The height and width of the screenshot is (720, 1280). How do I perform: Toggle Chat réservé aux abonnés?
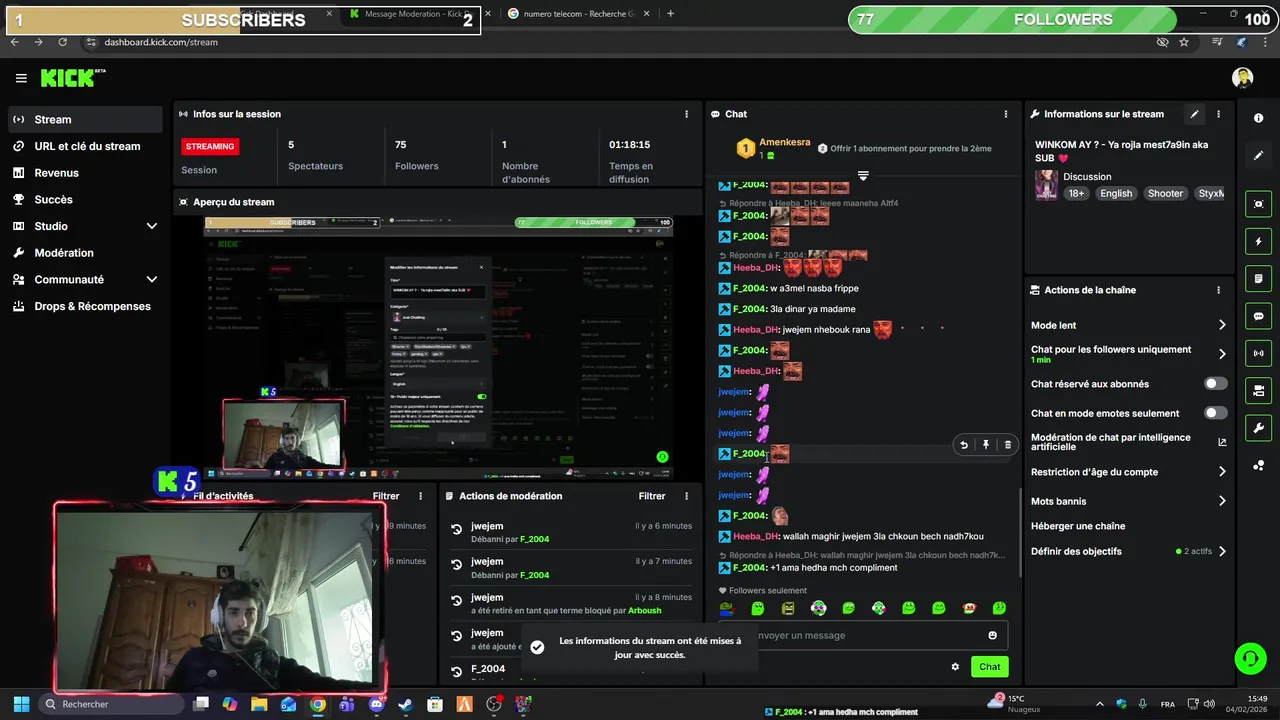(x=1215, y=384)
